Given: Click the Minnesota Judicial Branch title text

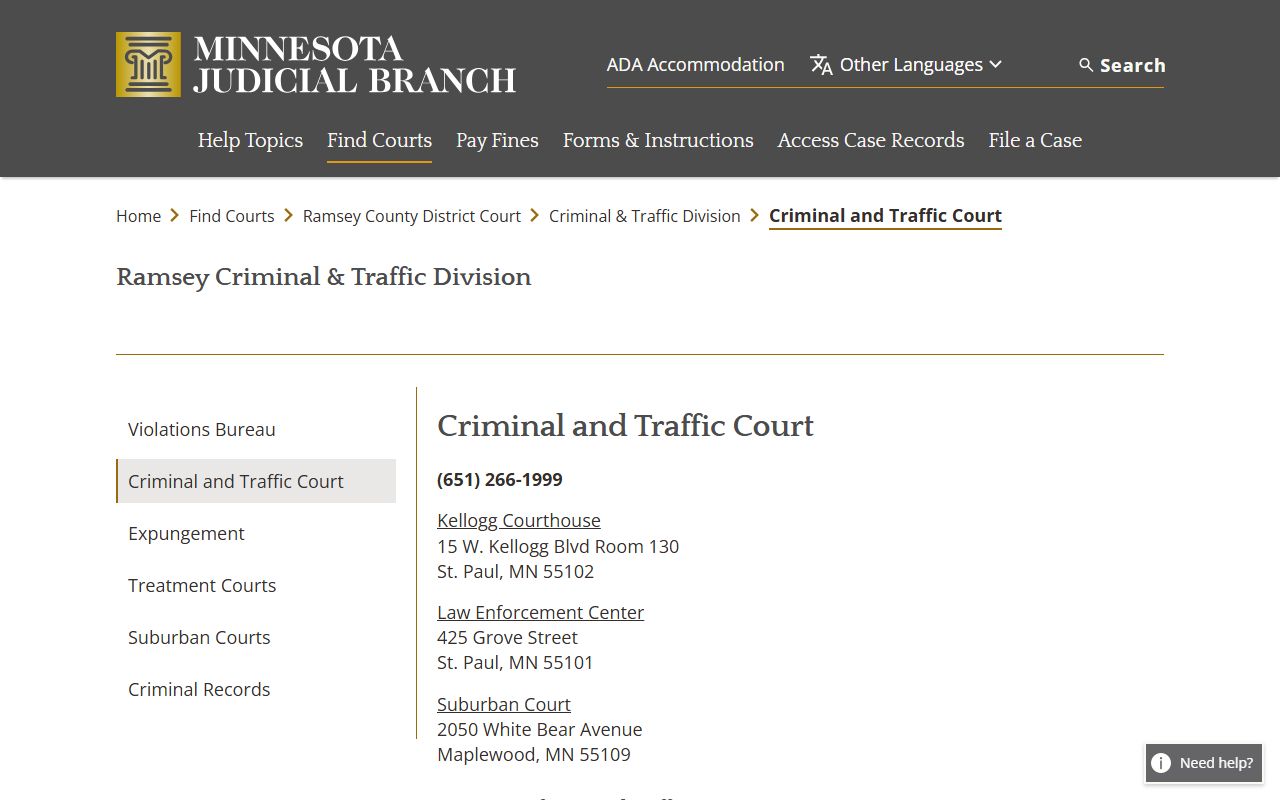Looking at the screenshot, I should 355,64.
